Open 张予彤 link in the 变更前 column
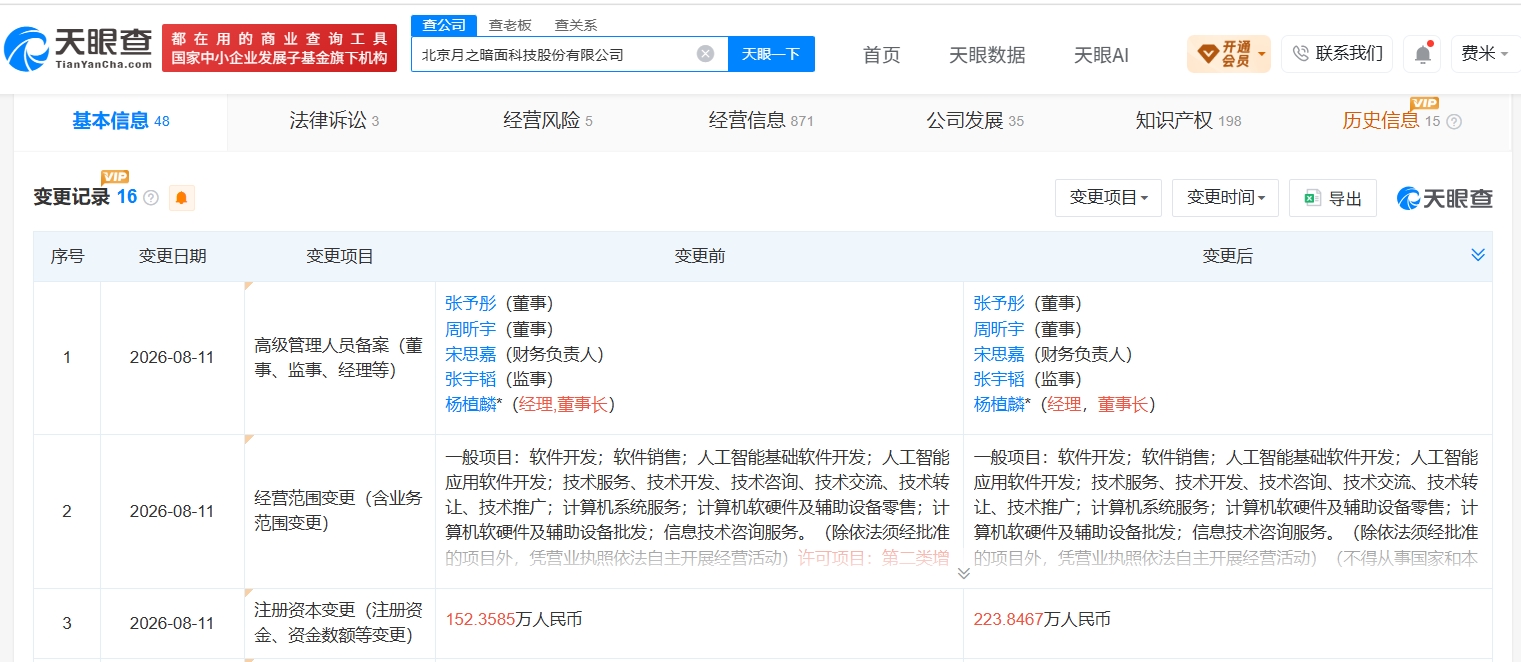Viewport: 1521px width, 662px height. [471, 303]
